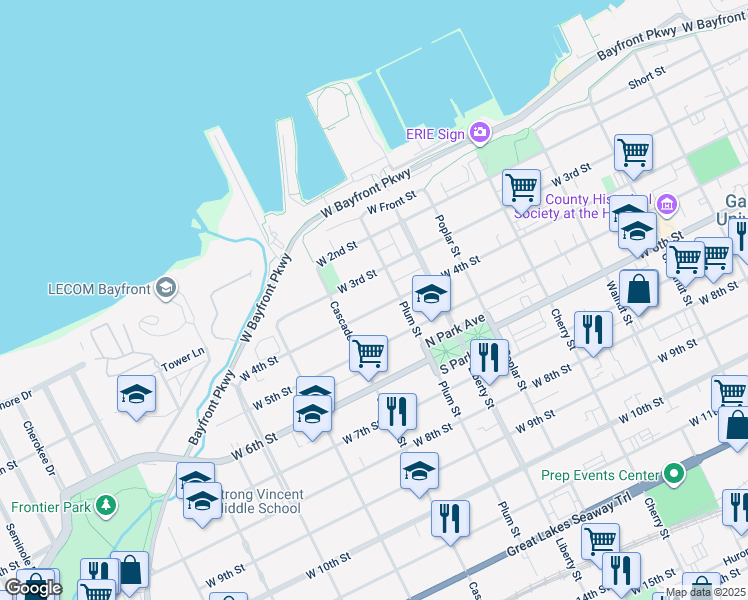Open the restaurant marker at S Park Ave
Screen dimensions: 748x600
coord(489,357)
